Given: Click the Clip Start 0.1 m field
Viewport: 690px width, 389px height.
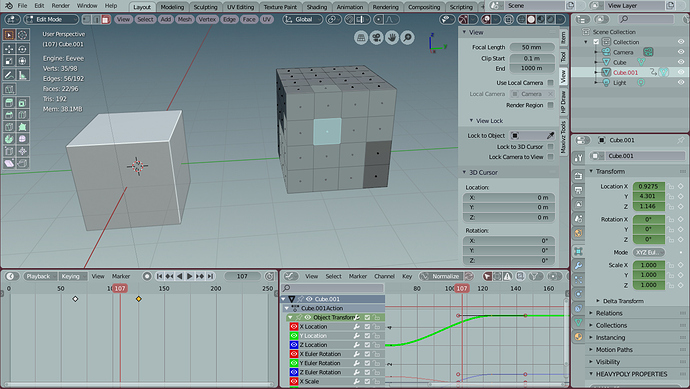Looking at the screenshot, I should pos(532,58).
